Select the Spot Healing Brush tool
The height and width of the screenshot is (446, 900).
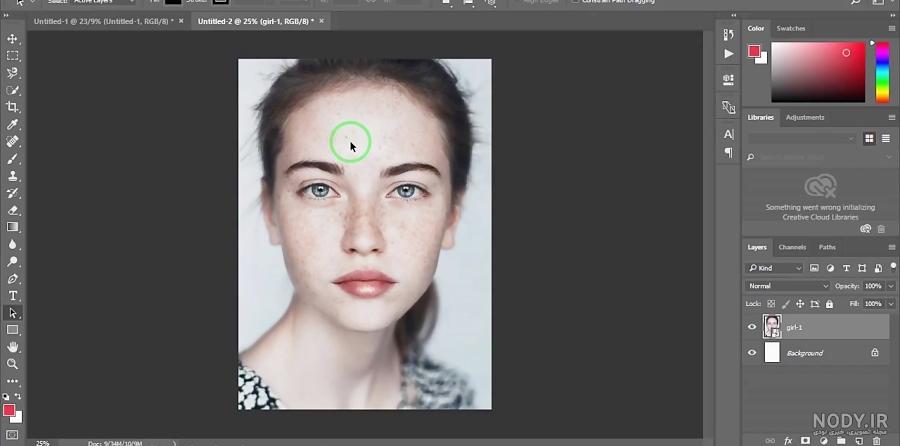coord(12,141)
